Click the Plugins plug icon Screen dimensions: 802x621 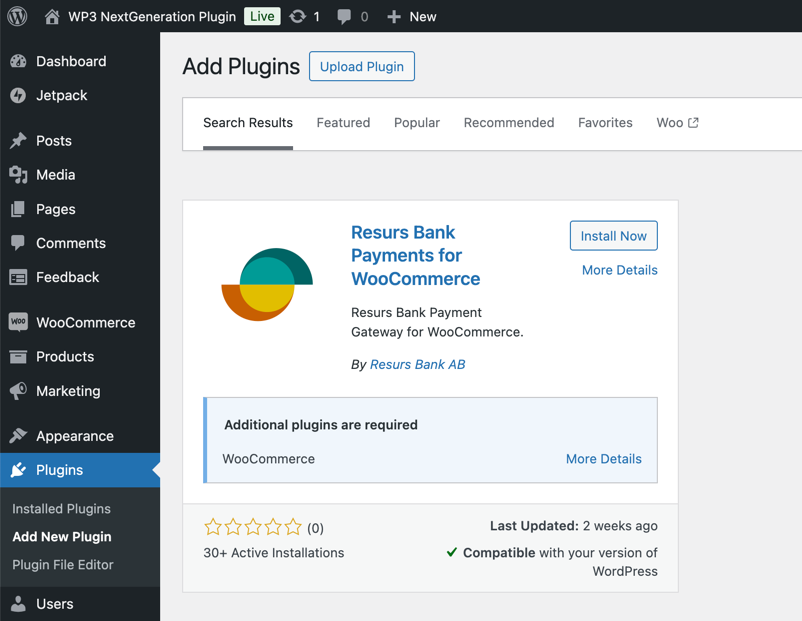tap(18, 470)
